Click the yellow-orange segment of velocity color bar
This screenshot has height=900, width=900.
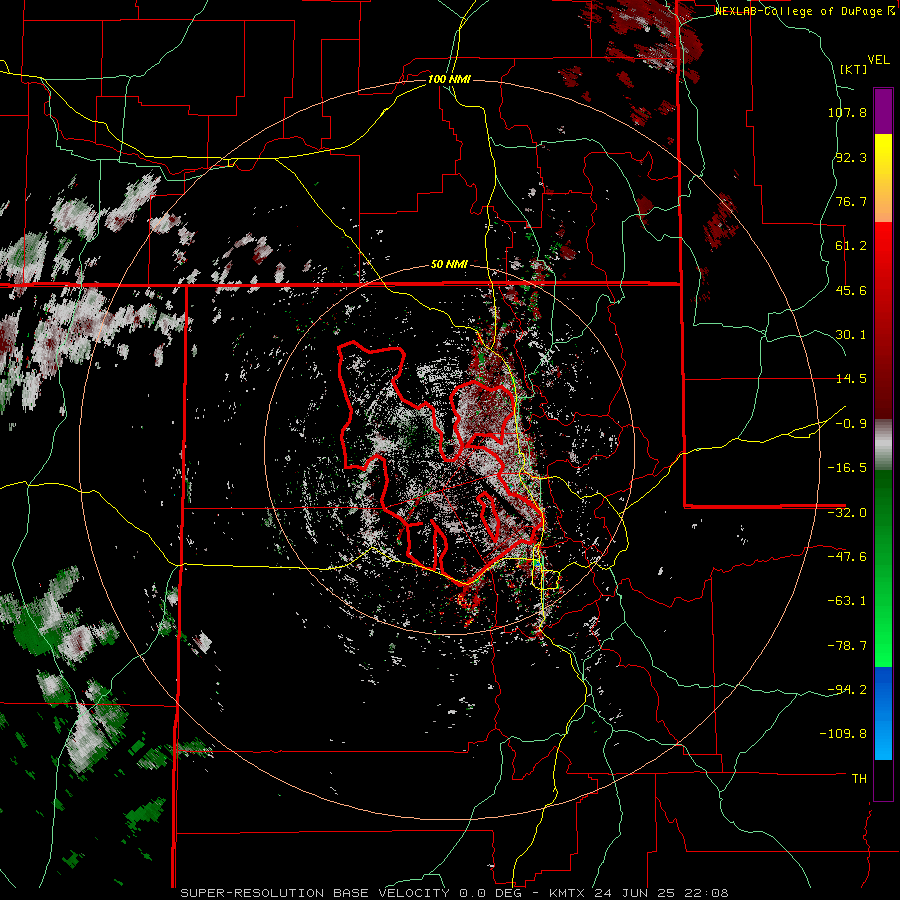pos(883,178)
